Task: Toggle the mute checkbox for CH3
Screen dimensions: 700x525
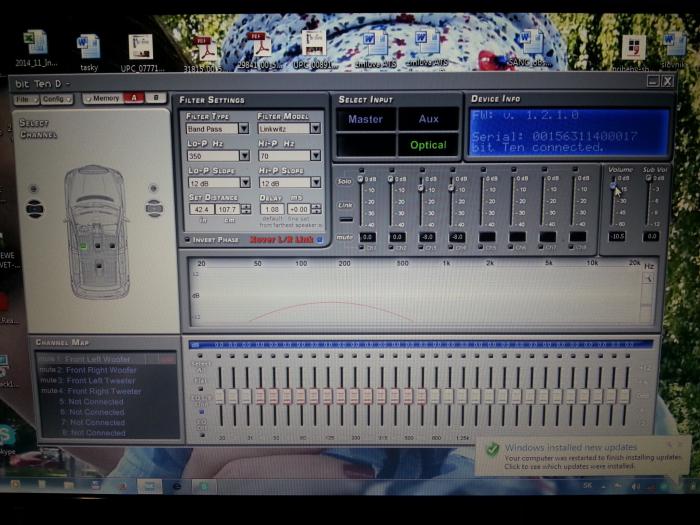Action: [x=421, y=247]
